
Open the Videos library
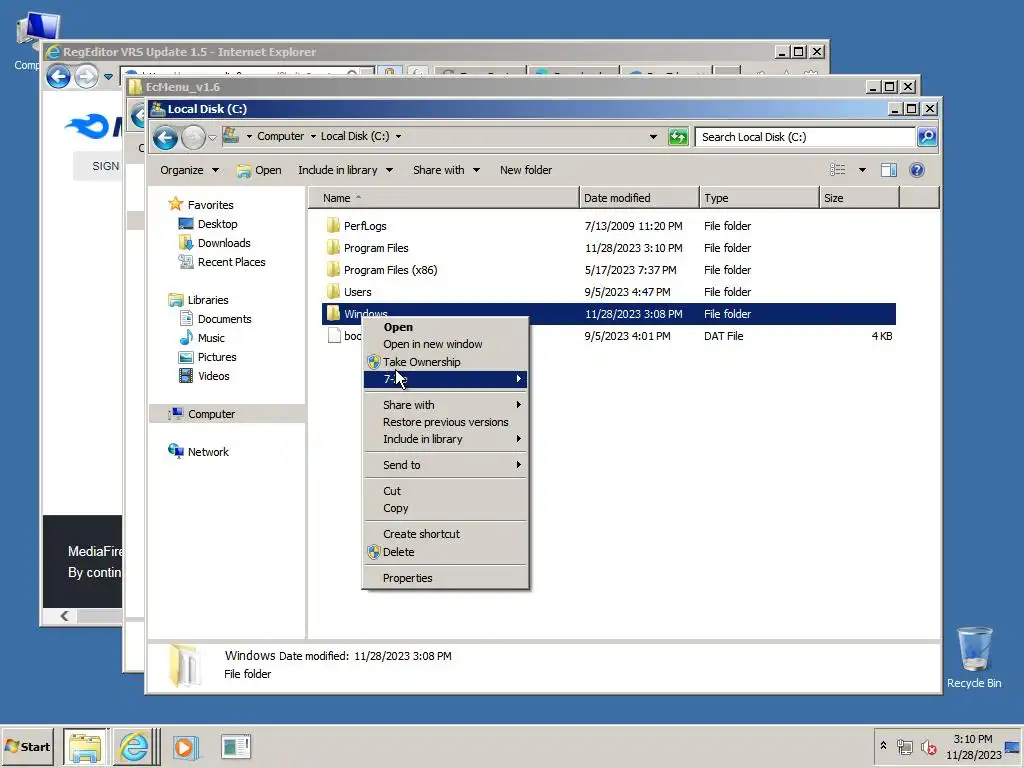point(214,376)
